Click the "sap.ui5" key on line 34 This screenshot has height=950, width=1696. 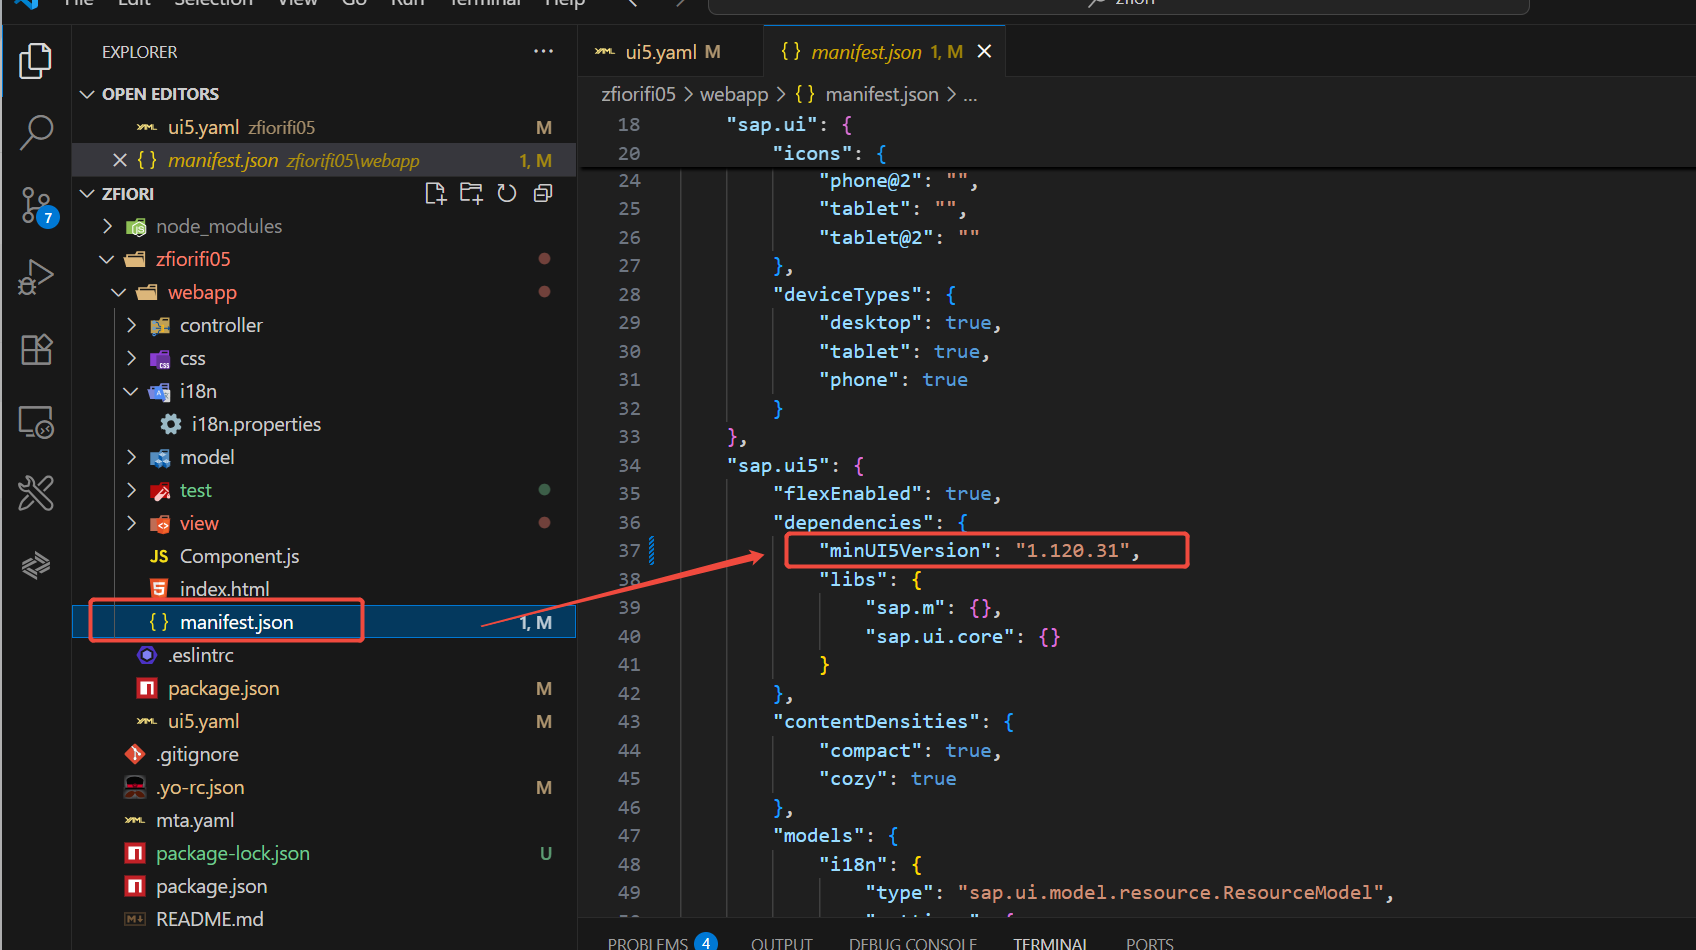[x=779, y=466]
